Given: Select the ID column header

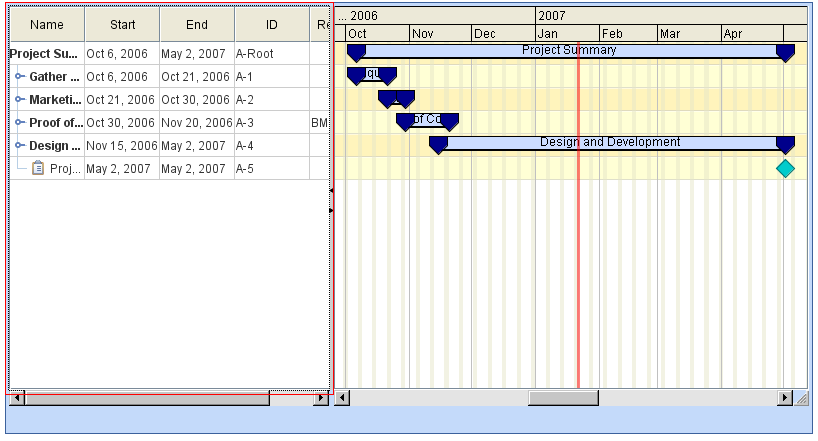Looking at the screenshot, I should pos(272,24).
